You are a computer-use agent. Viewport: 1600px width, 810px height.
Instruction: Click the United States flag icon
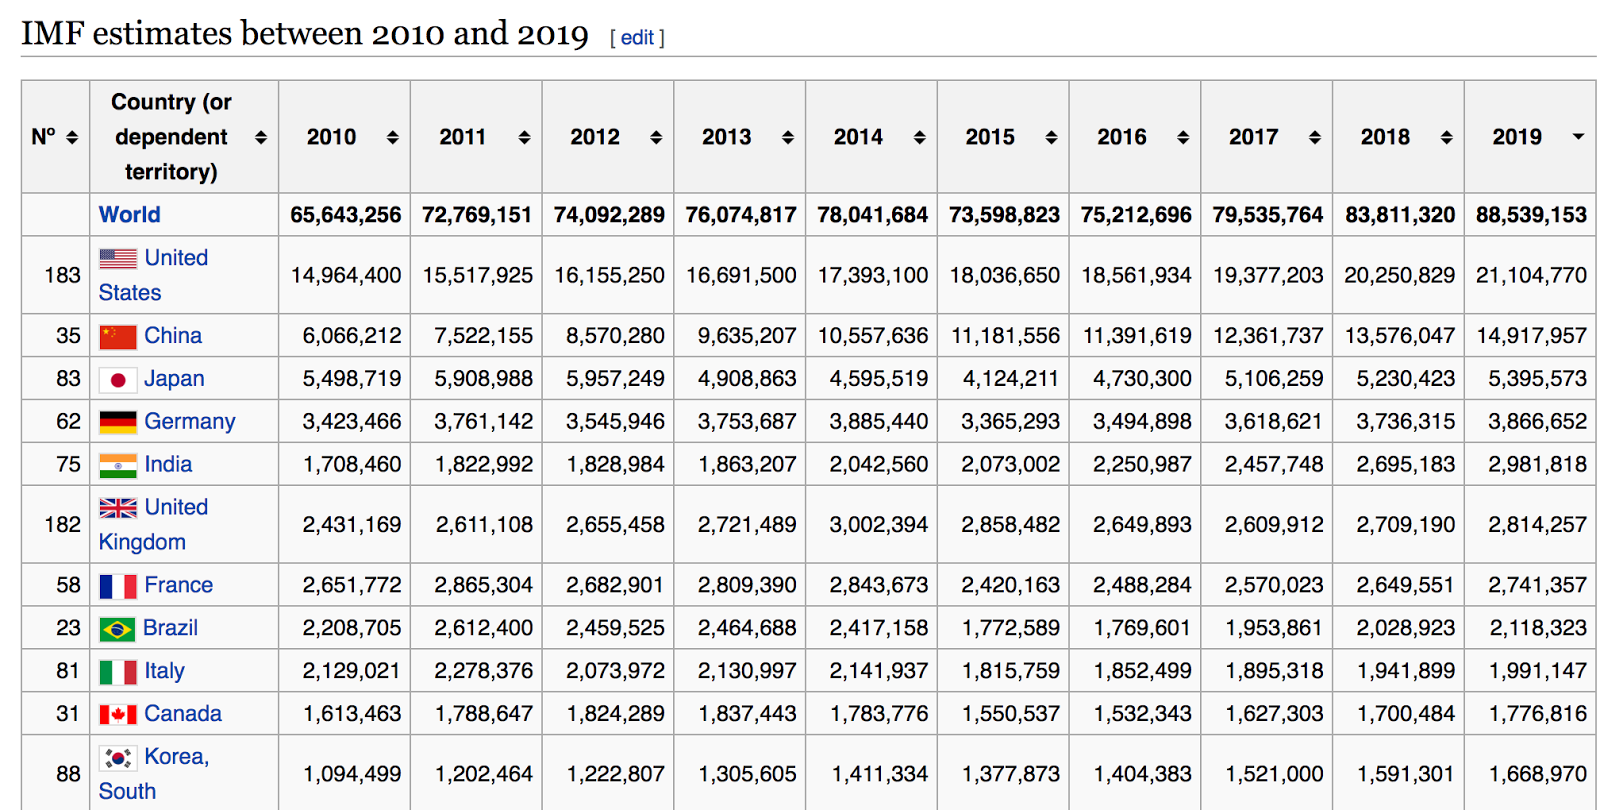pyautogui.click(x=118, y=258)
